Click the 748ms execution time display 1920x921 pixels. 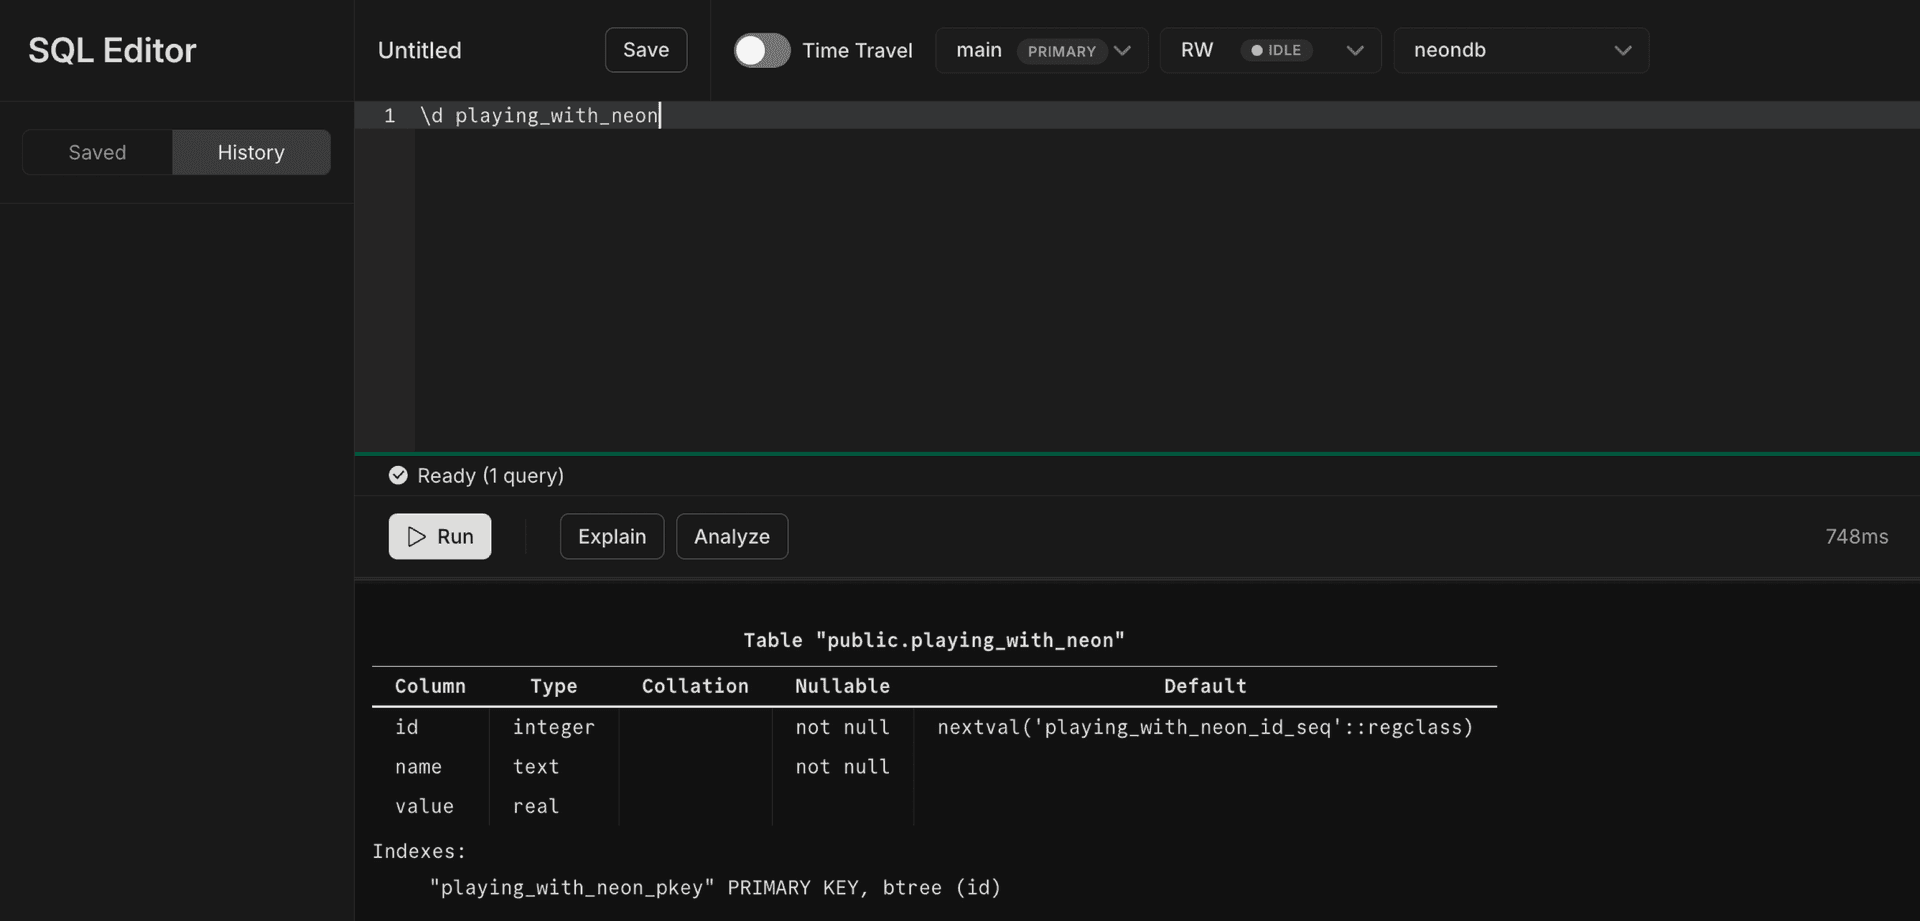point(1857,536)
